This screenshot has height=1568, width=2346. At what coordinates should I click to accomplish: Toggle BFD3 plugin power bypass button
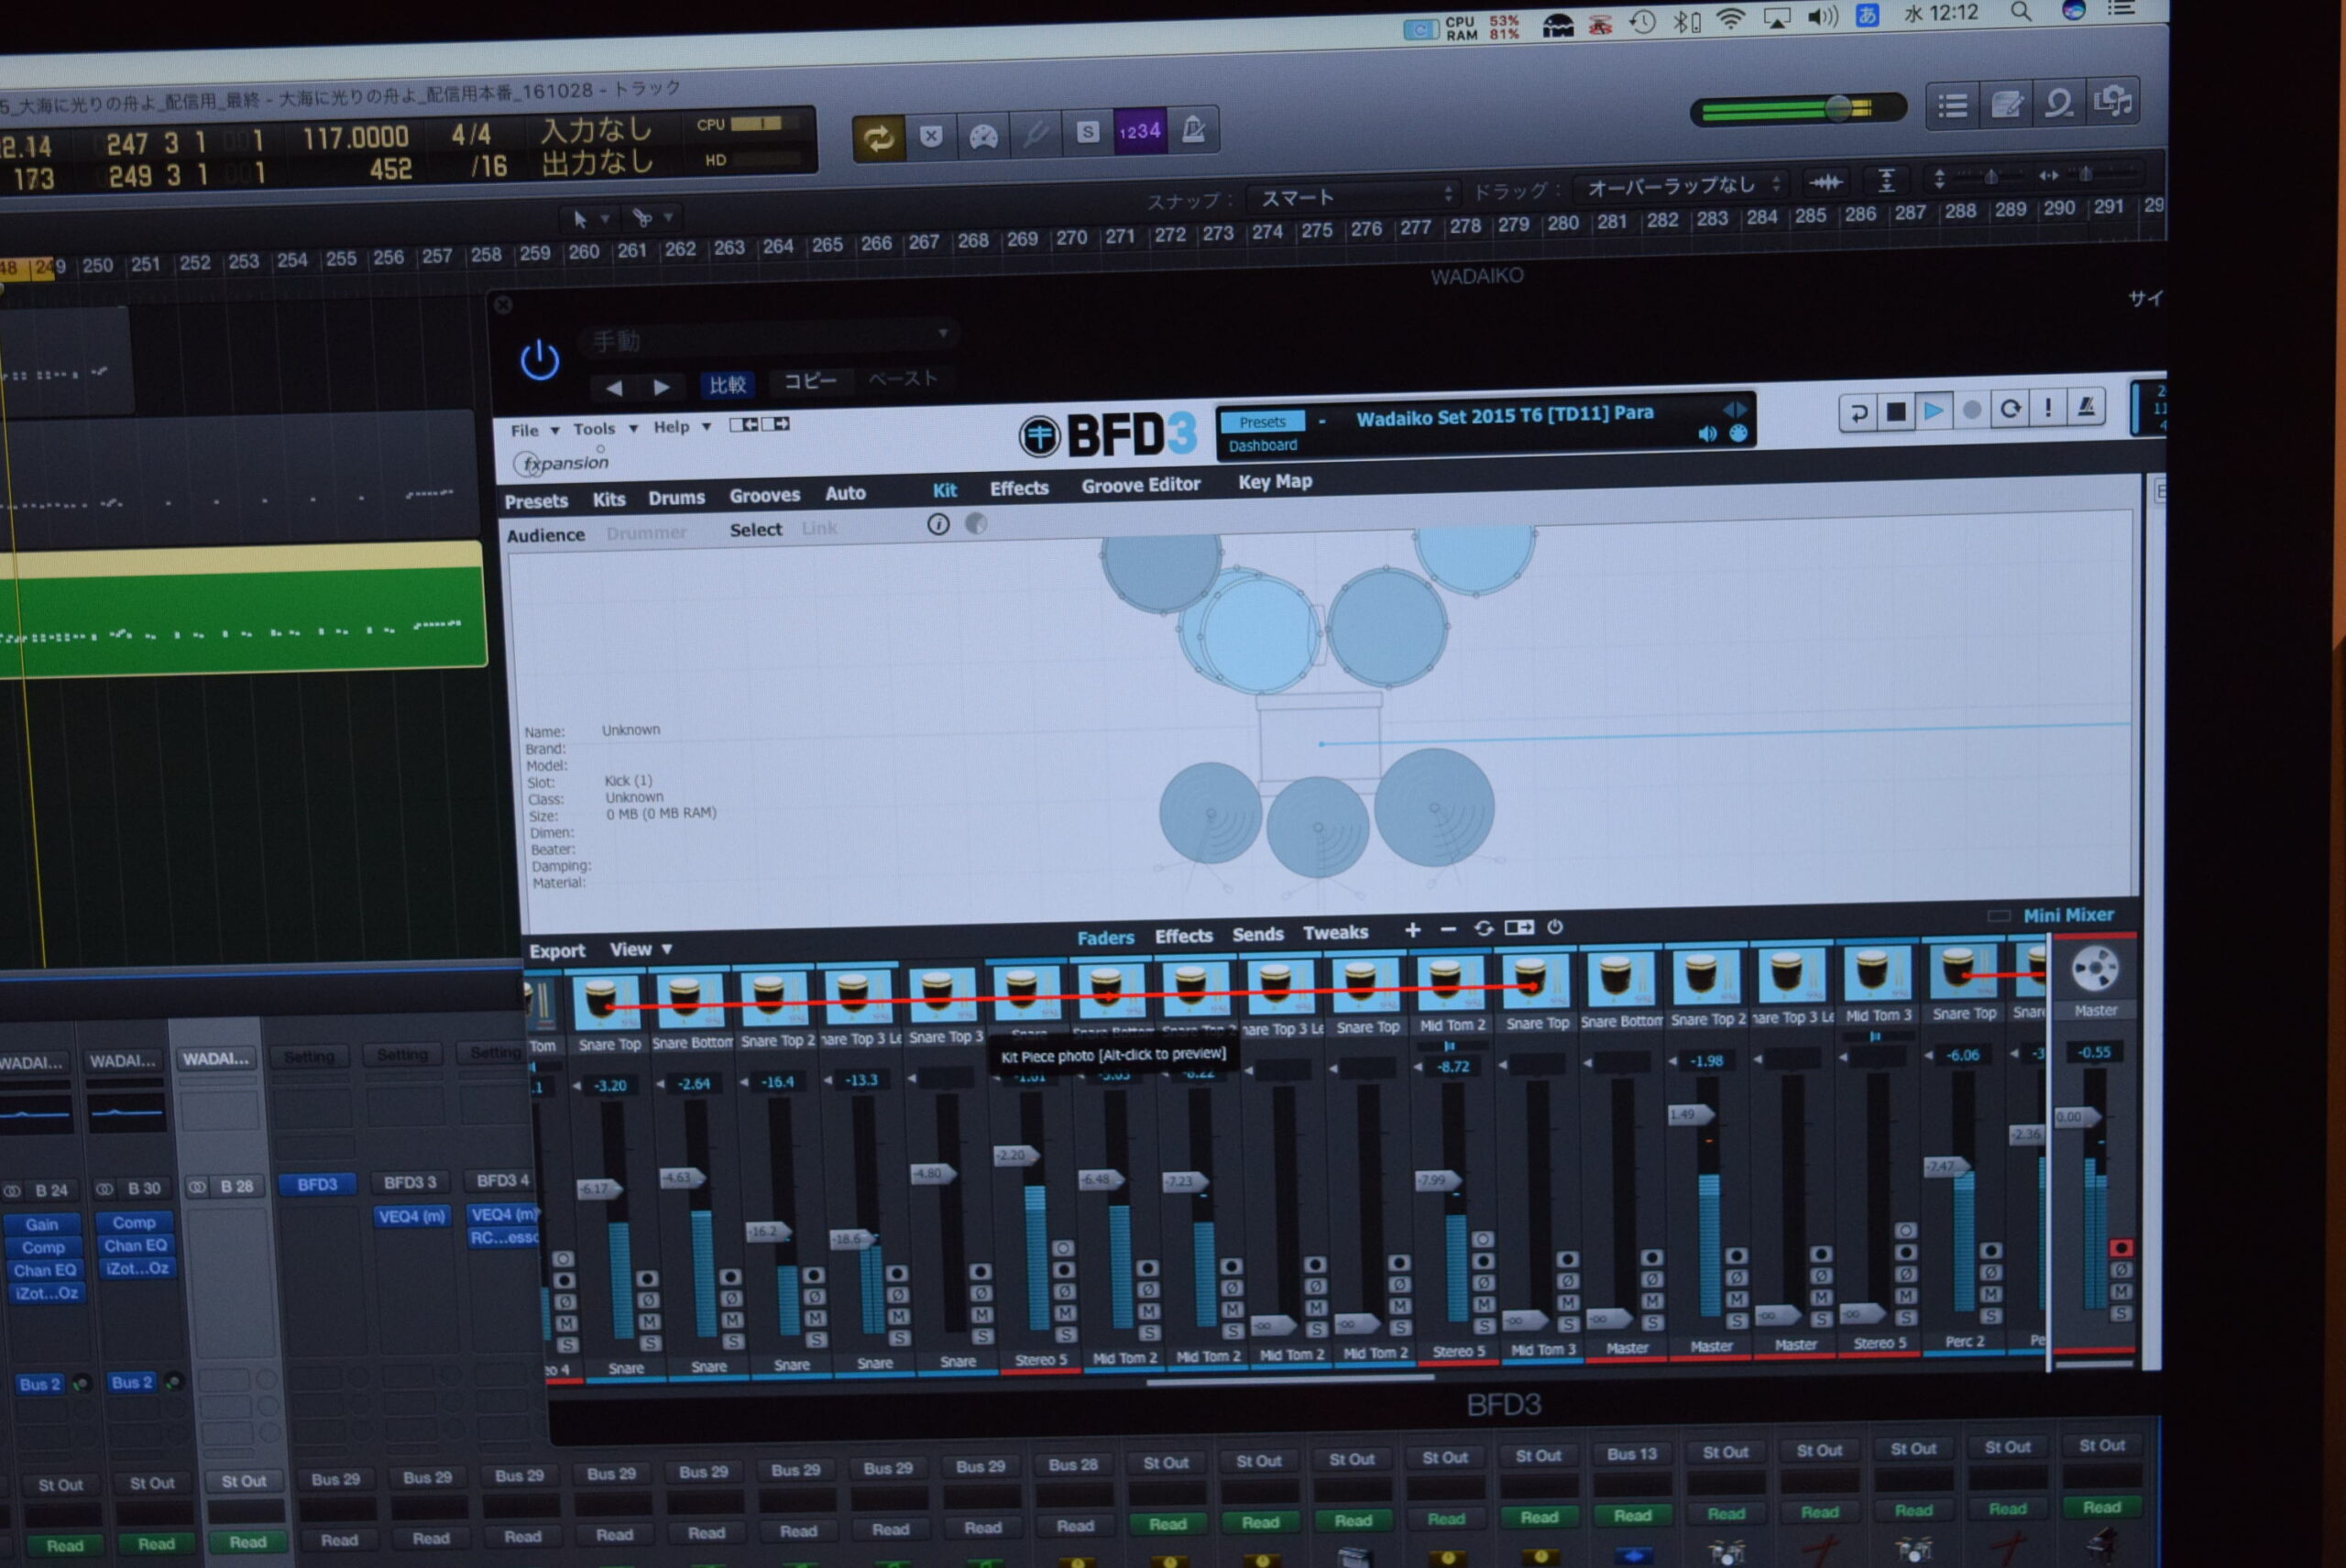tap(540, 359)
